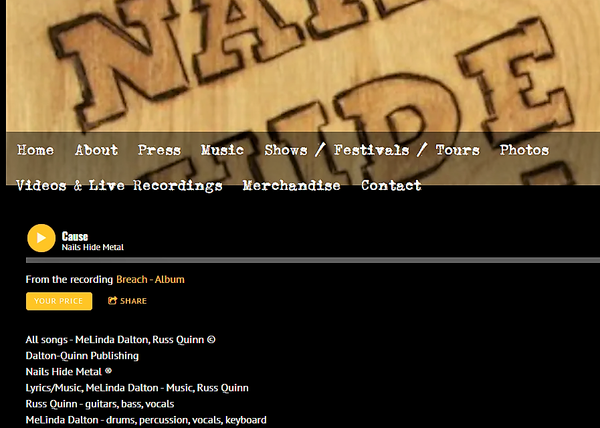
Task: Seek within the track progress bar
Action: 313,260
